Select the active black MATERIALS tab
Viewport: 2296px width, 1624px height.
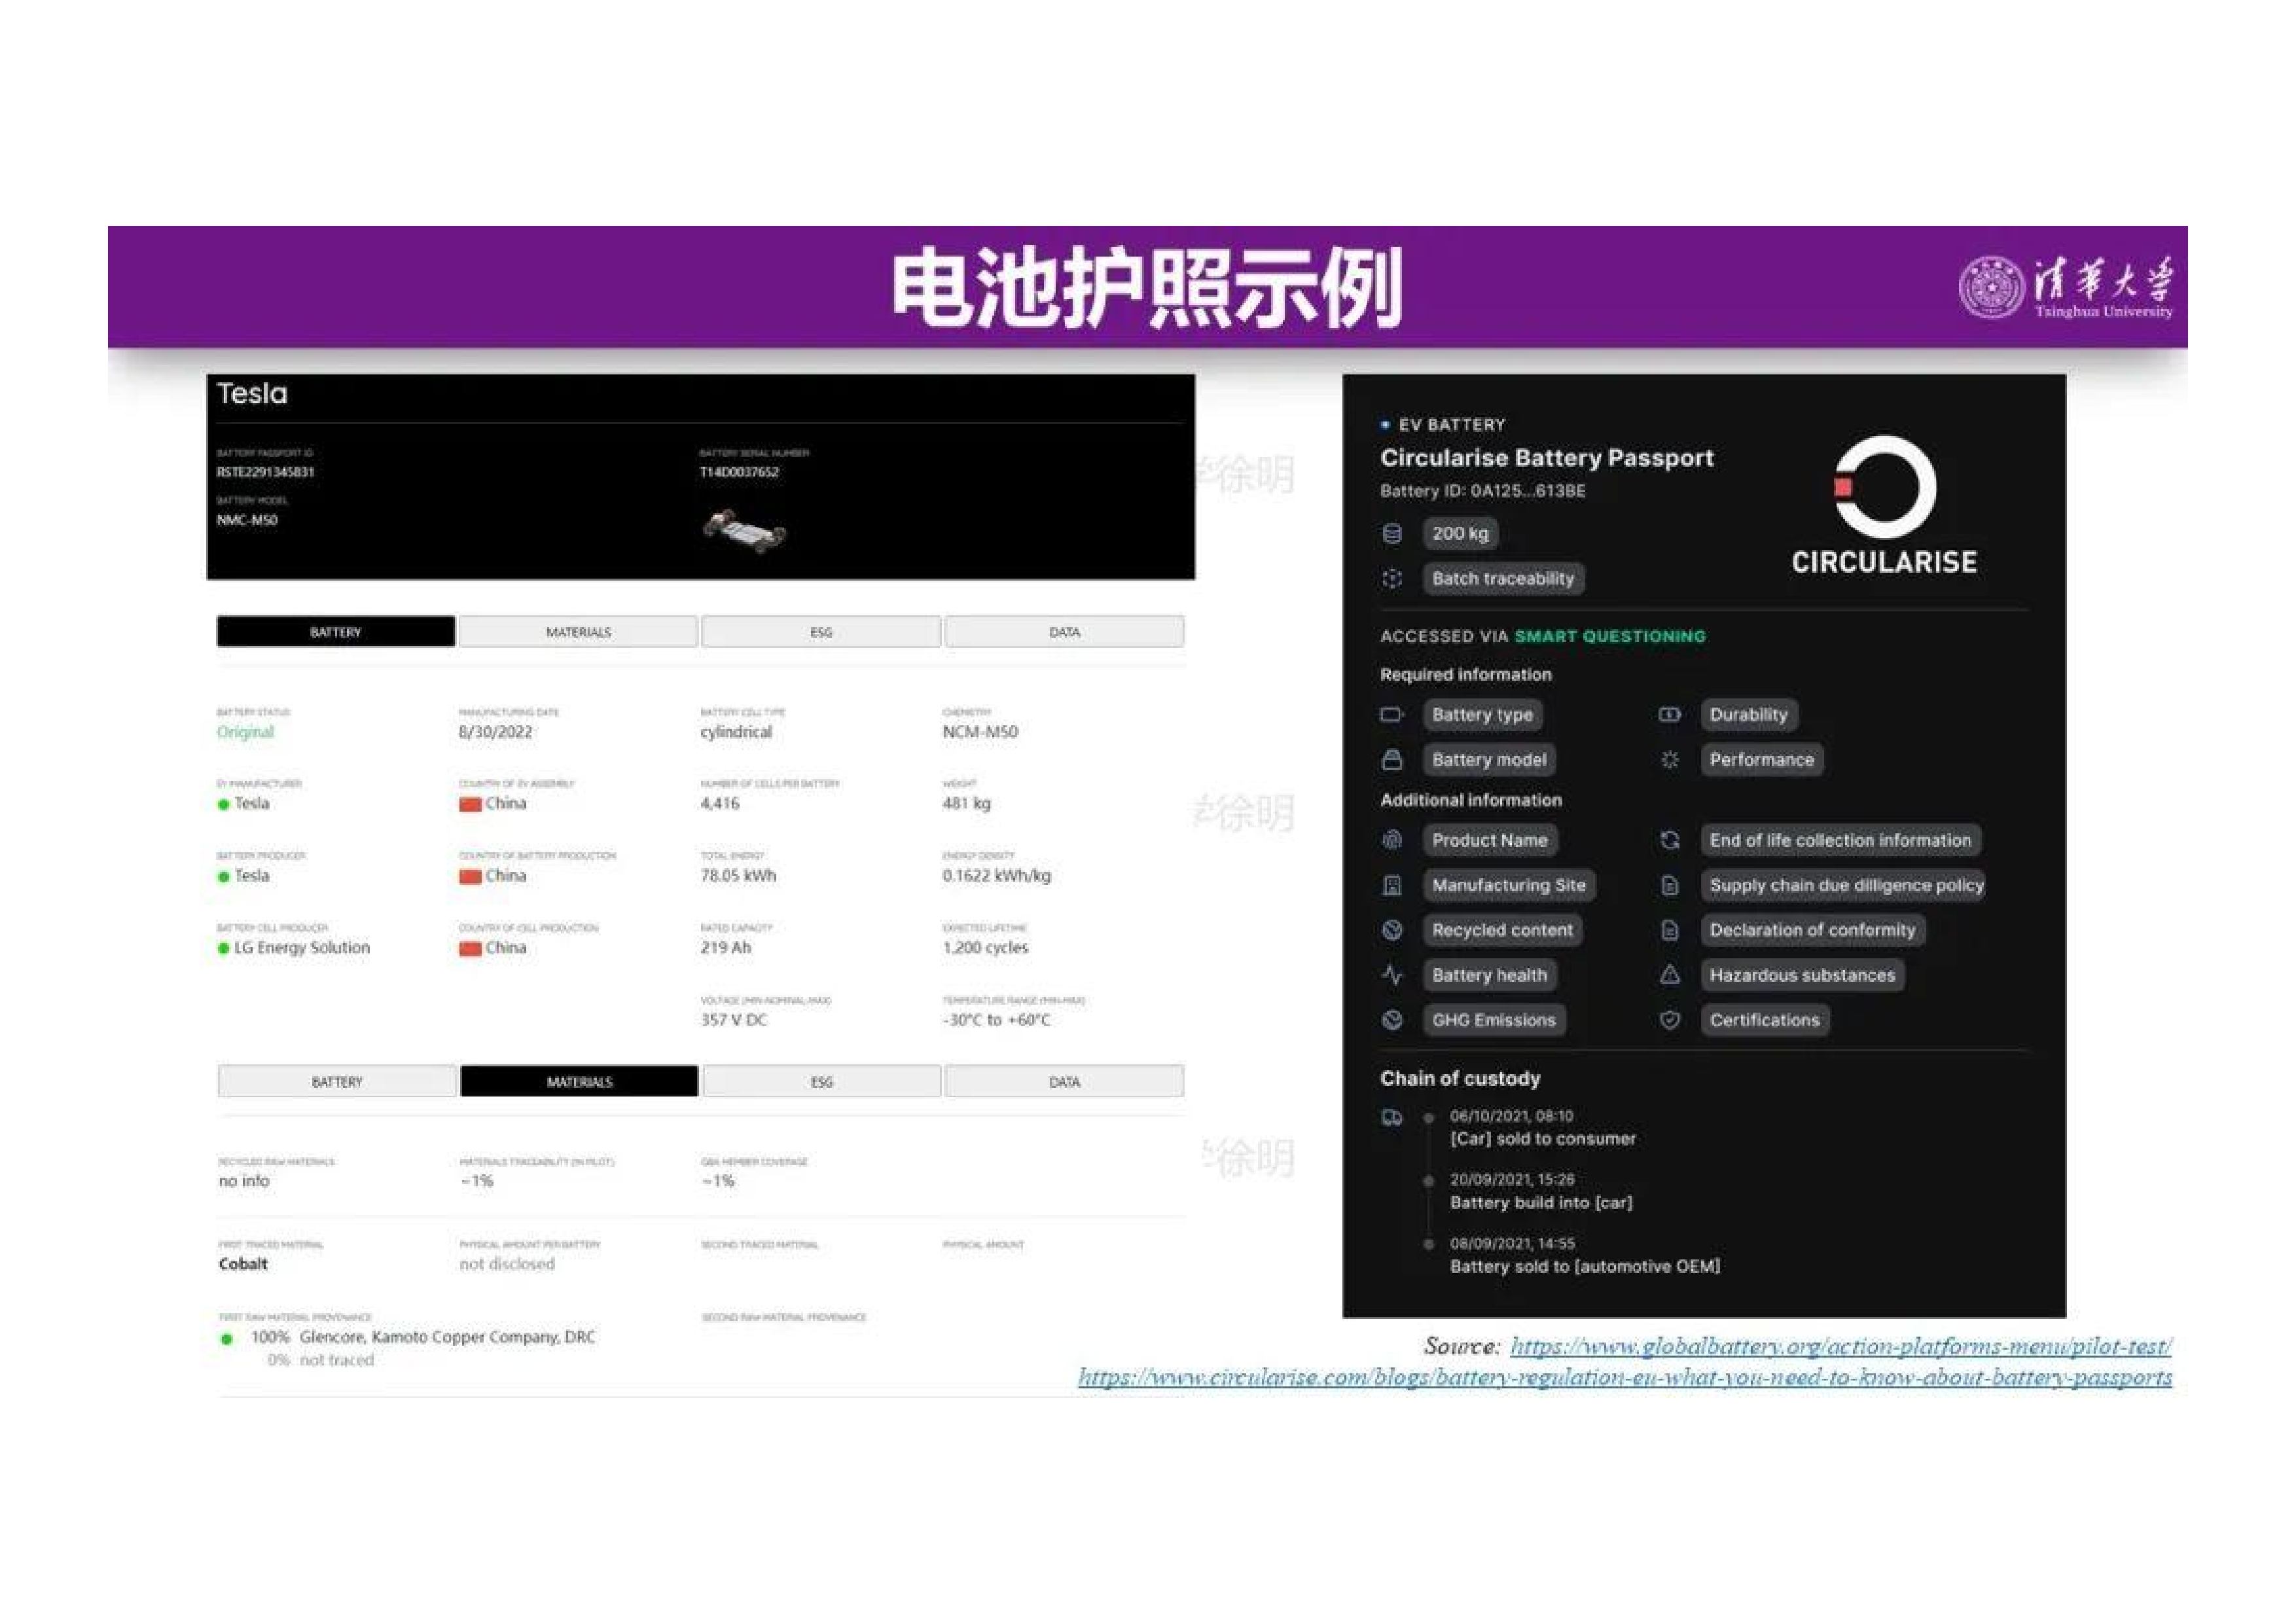pos(579,1081)
